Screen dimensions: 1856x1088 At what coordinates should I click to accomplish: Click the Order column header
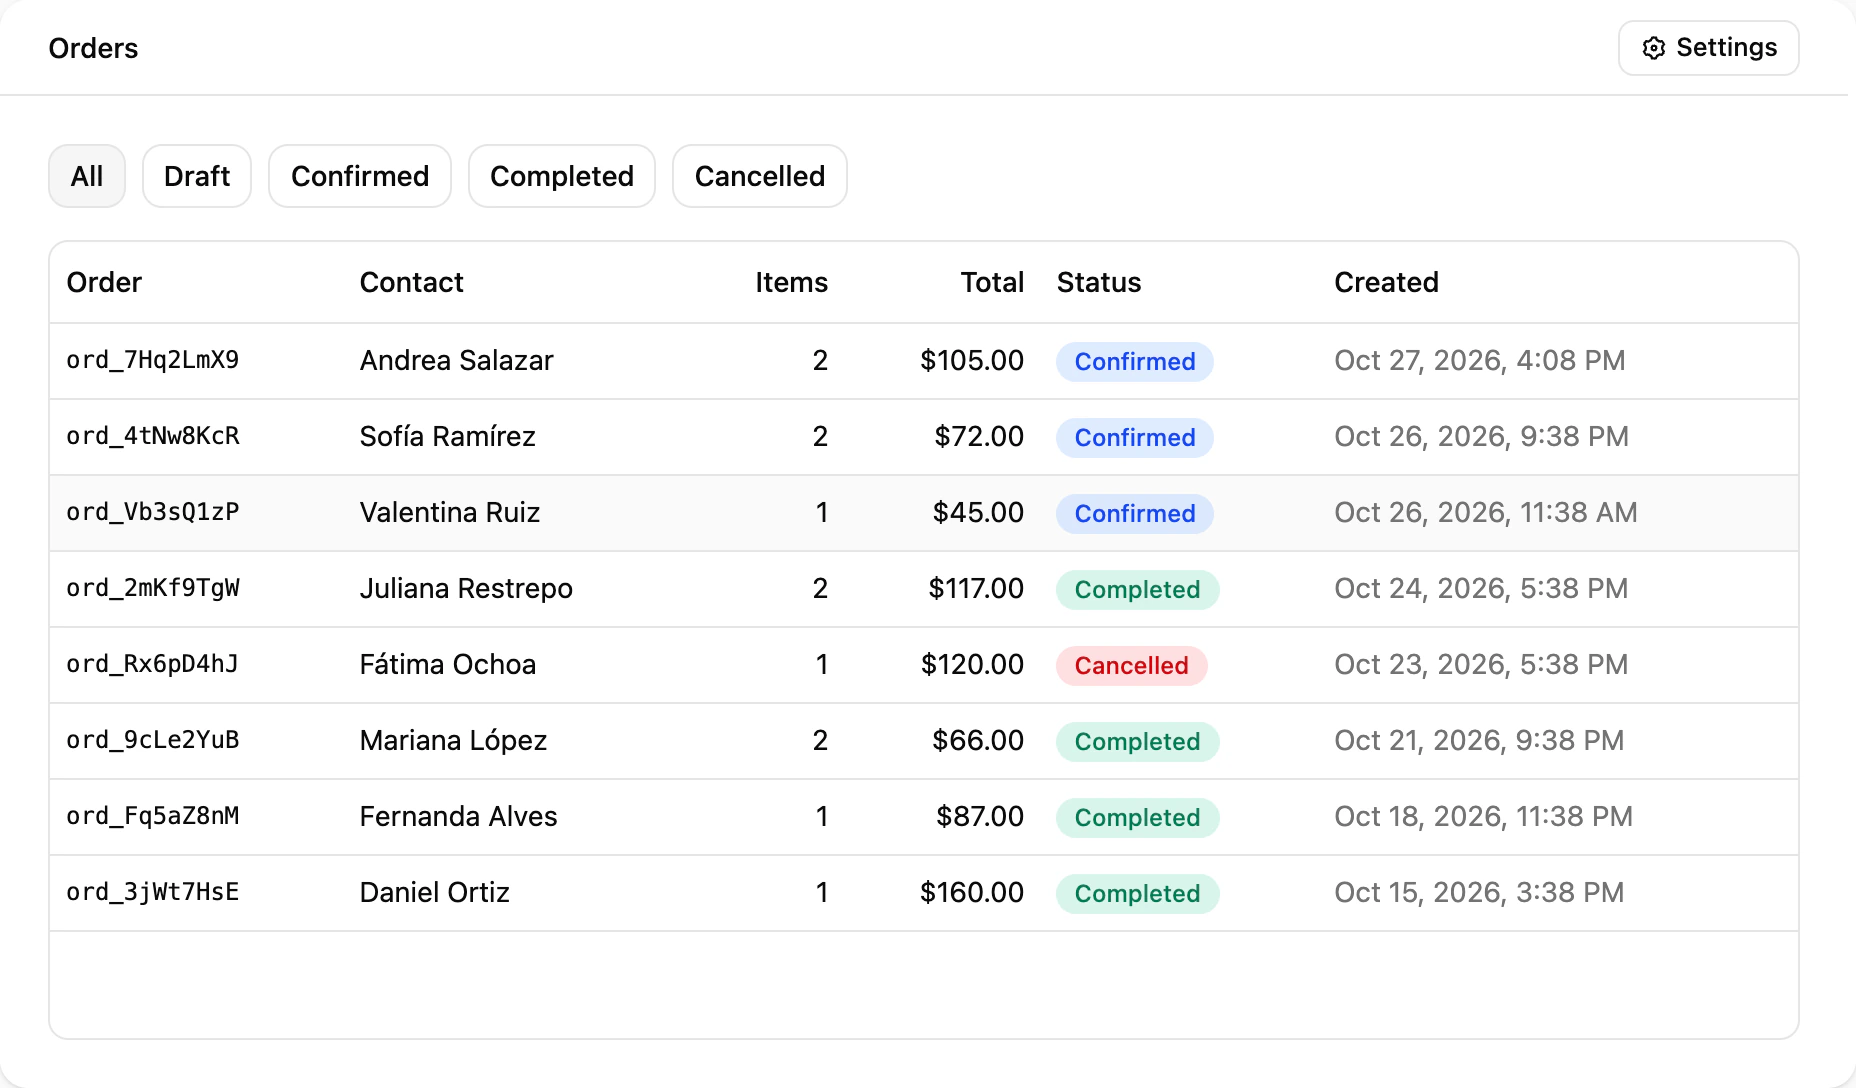[x=104, y=282]
